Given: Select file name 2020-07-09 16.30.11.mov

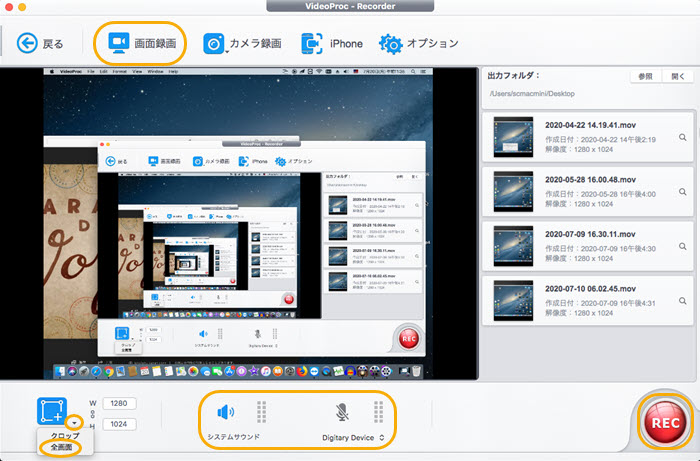Looking at the screenshot, I should point(590,234).
